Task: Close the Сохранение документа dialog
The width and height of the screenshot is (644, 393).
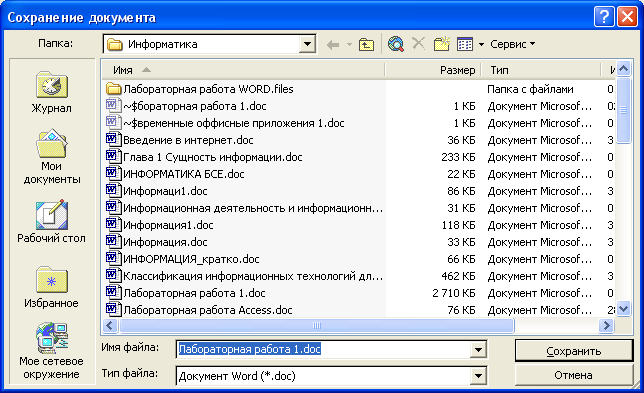Action: click(627, 17)
